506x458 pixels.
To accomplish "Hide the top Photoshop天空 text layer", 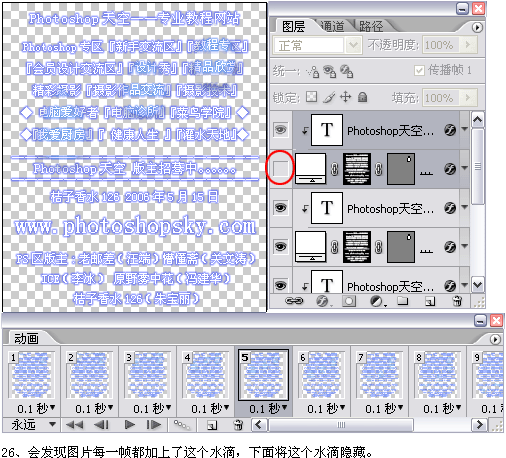I will pyautogui.click(x=280, y=129).
